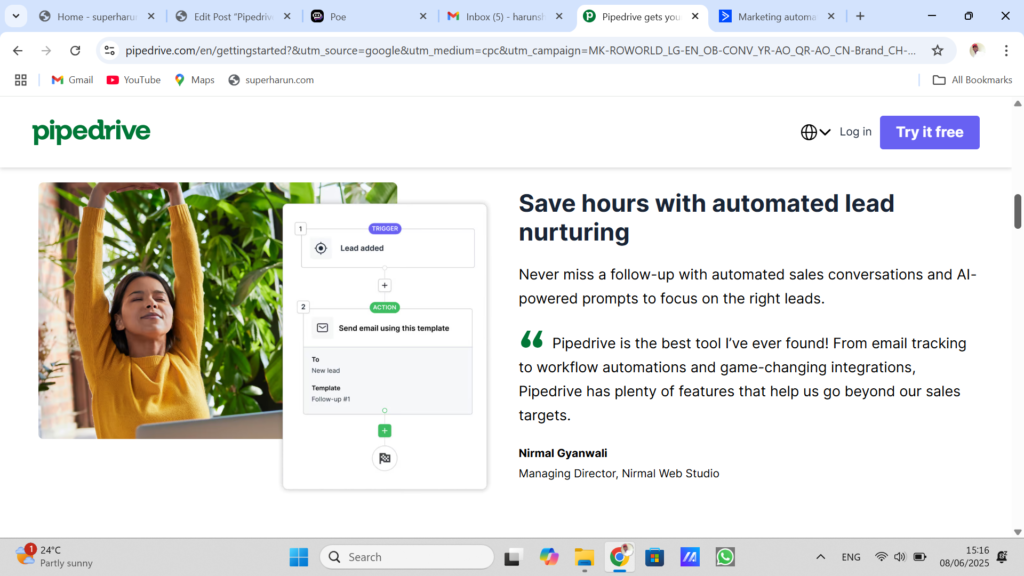The image size is (1024, 576).
Task: Click the Follow-up #1 template value
Action: [331, 399]
